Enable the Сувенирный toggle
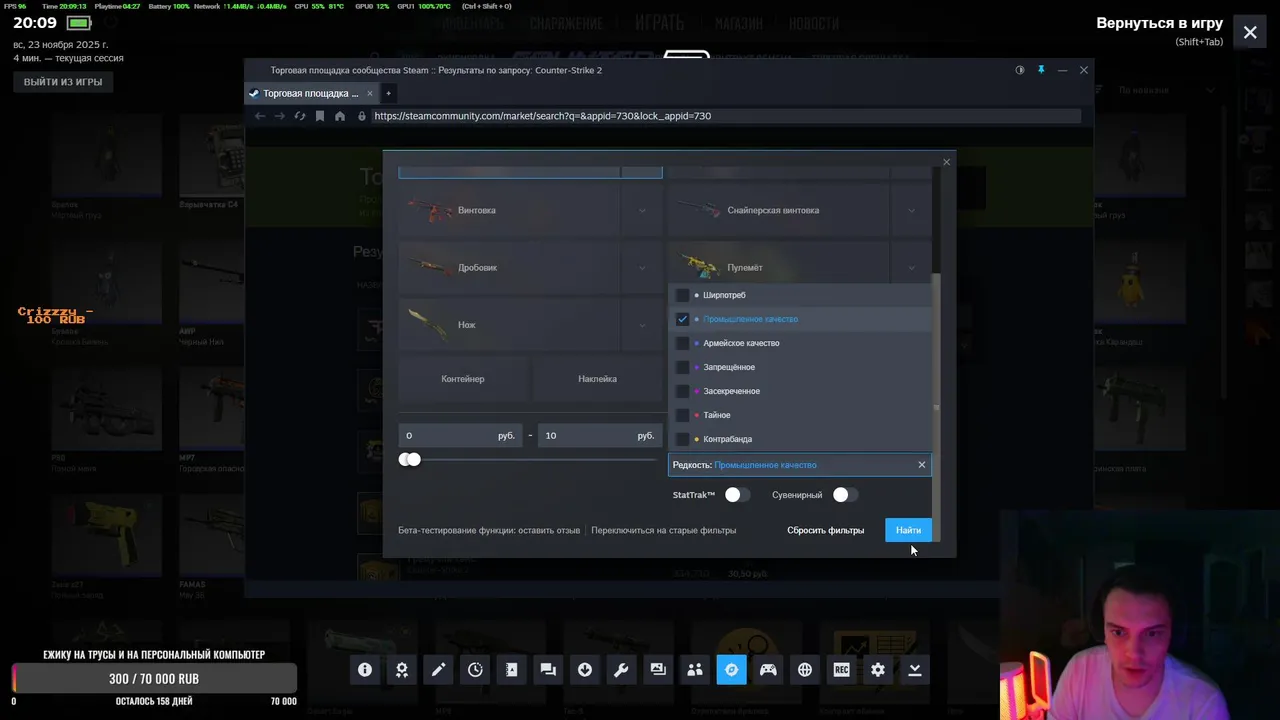Screen dimensions: 1280x720 click(845, 495)
